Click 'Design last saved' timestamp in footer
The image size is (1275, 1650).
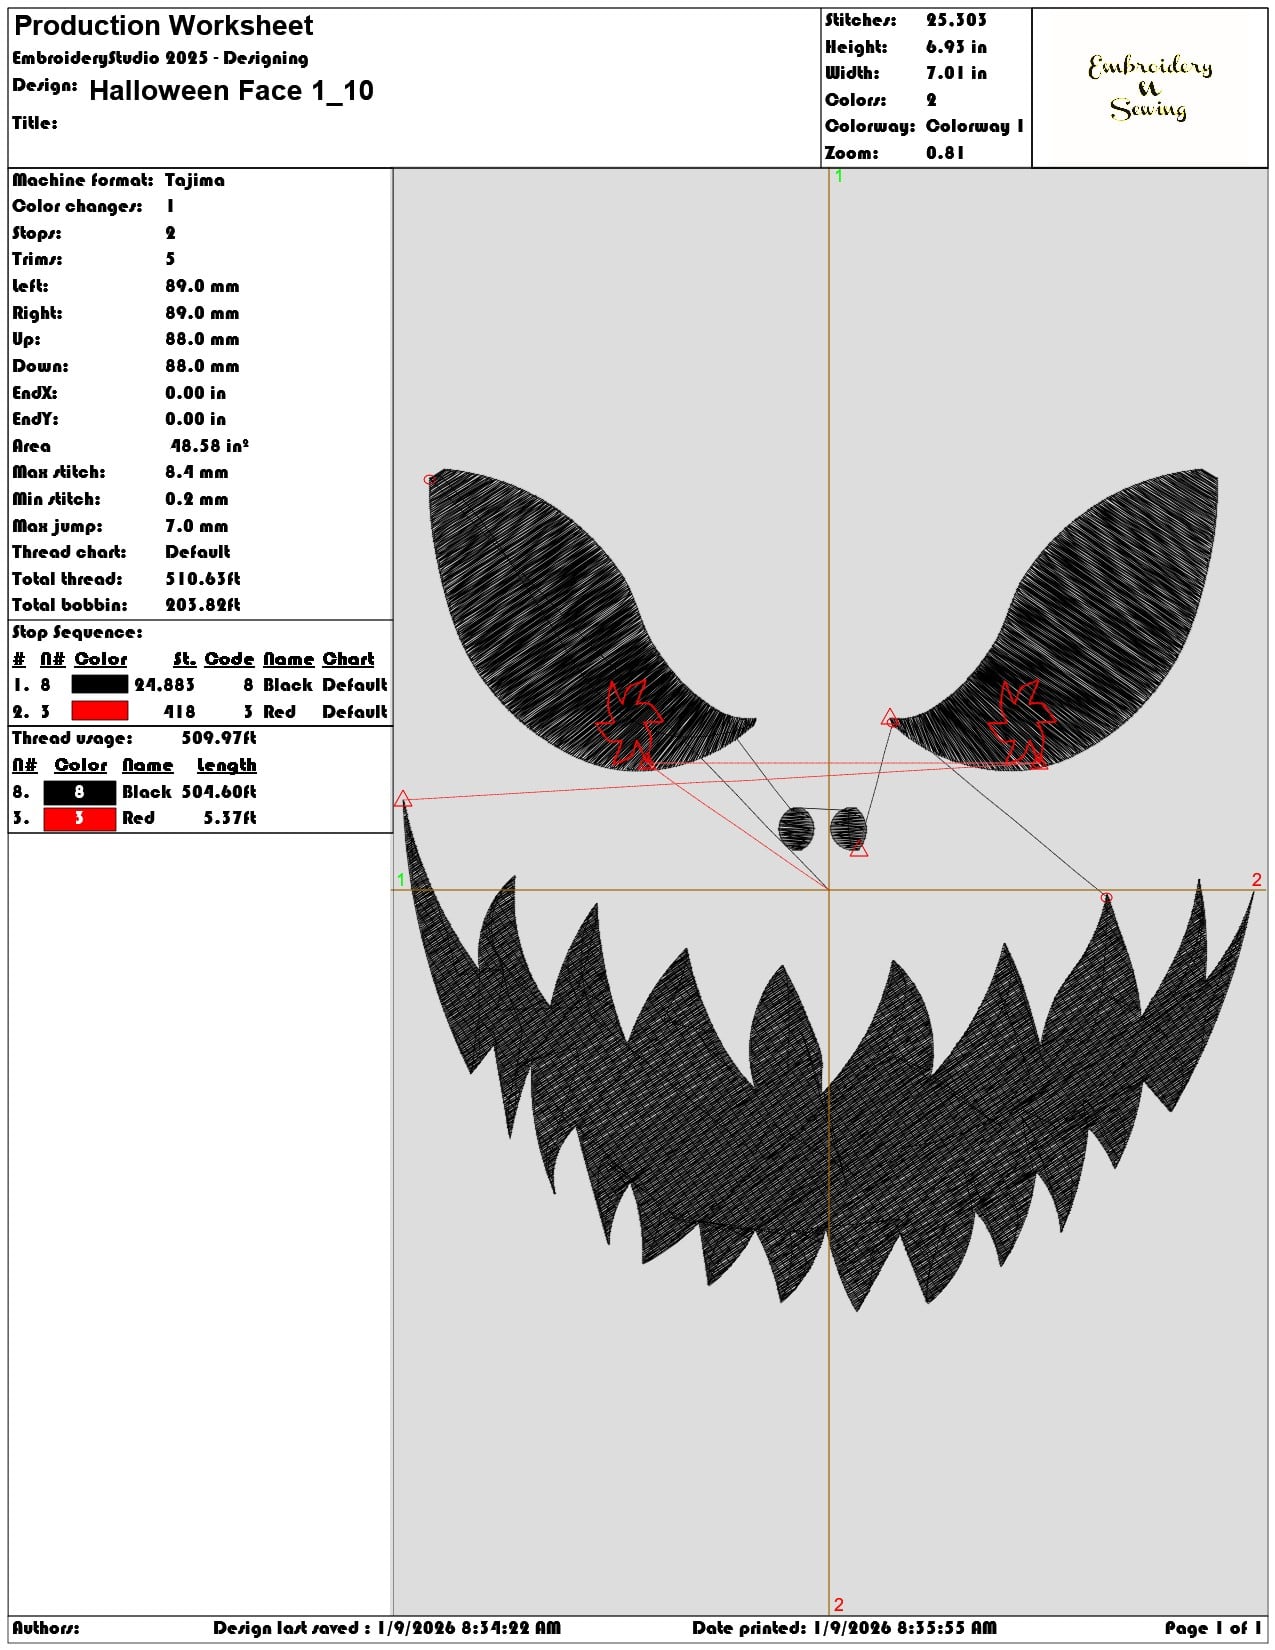(387, 1628)
